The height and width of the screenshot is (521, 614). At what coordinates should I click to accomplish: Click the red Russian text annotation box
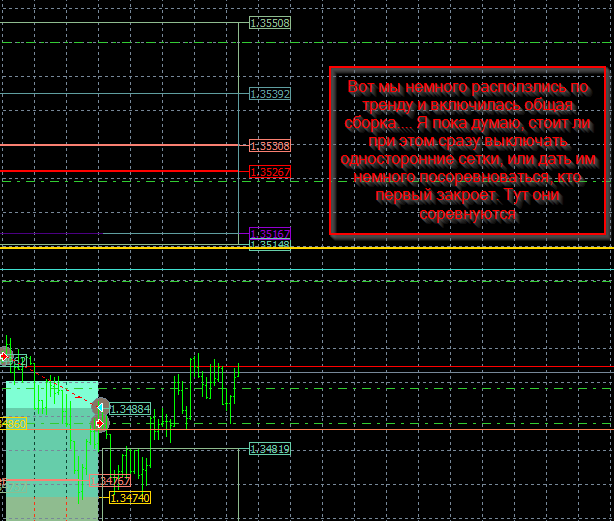(x=468, y=151)
